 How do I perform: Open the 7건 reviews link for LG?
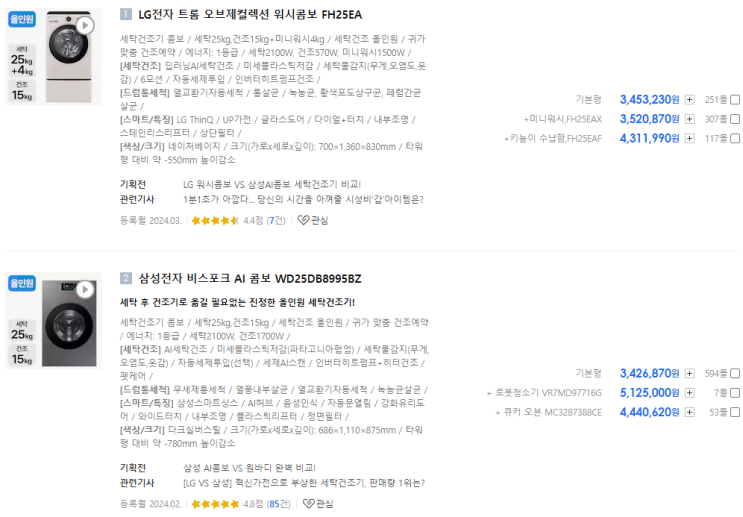[x=275, y=220]
